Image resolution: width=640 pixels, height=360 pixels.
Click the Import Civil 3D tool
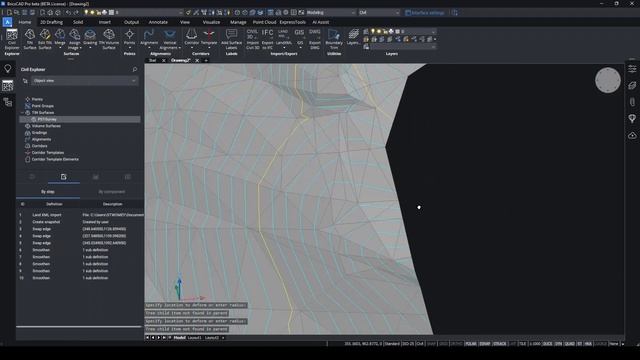[x=252, y=39]
